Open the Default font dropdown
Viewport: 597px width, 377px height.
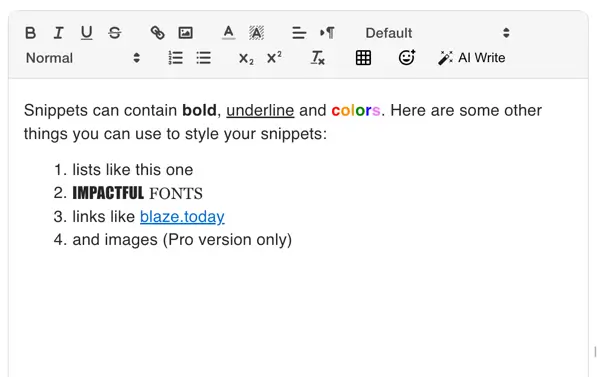pos(437,33)
